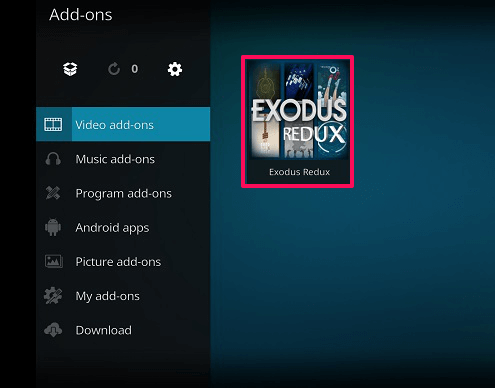Click the Android robot icon
This screenshot has width=495, height=388.
53,227
